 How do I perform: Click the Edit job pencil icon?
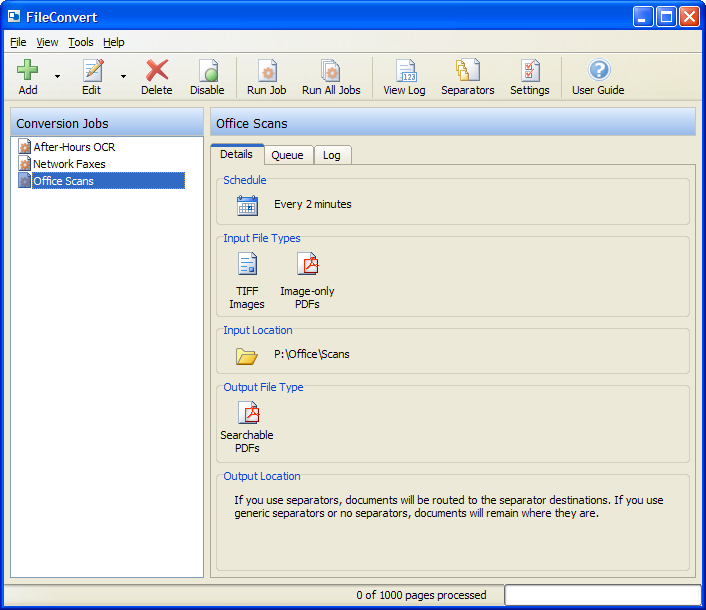coord(92,71)
